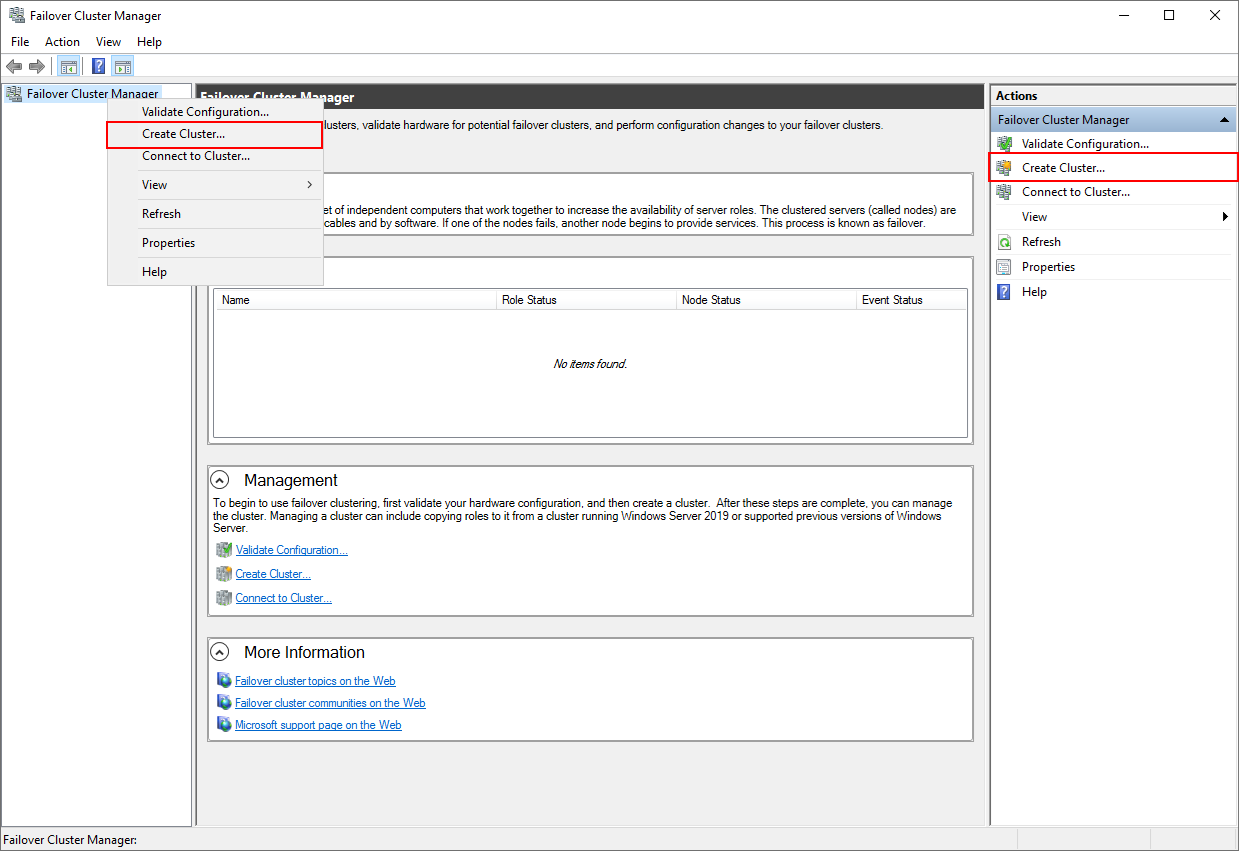This screenshot has width=1239, height=851.
Task: Go back using the toolbar Back arrow
Action: [14, 67]
